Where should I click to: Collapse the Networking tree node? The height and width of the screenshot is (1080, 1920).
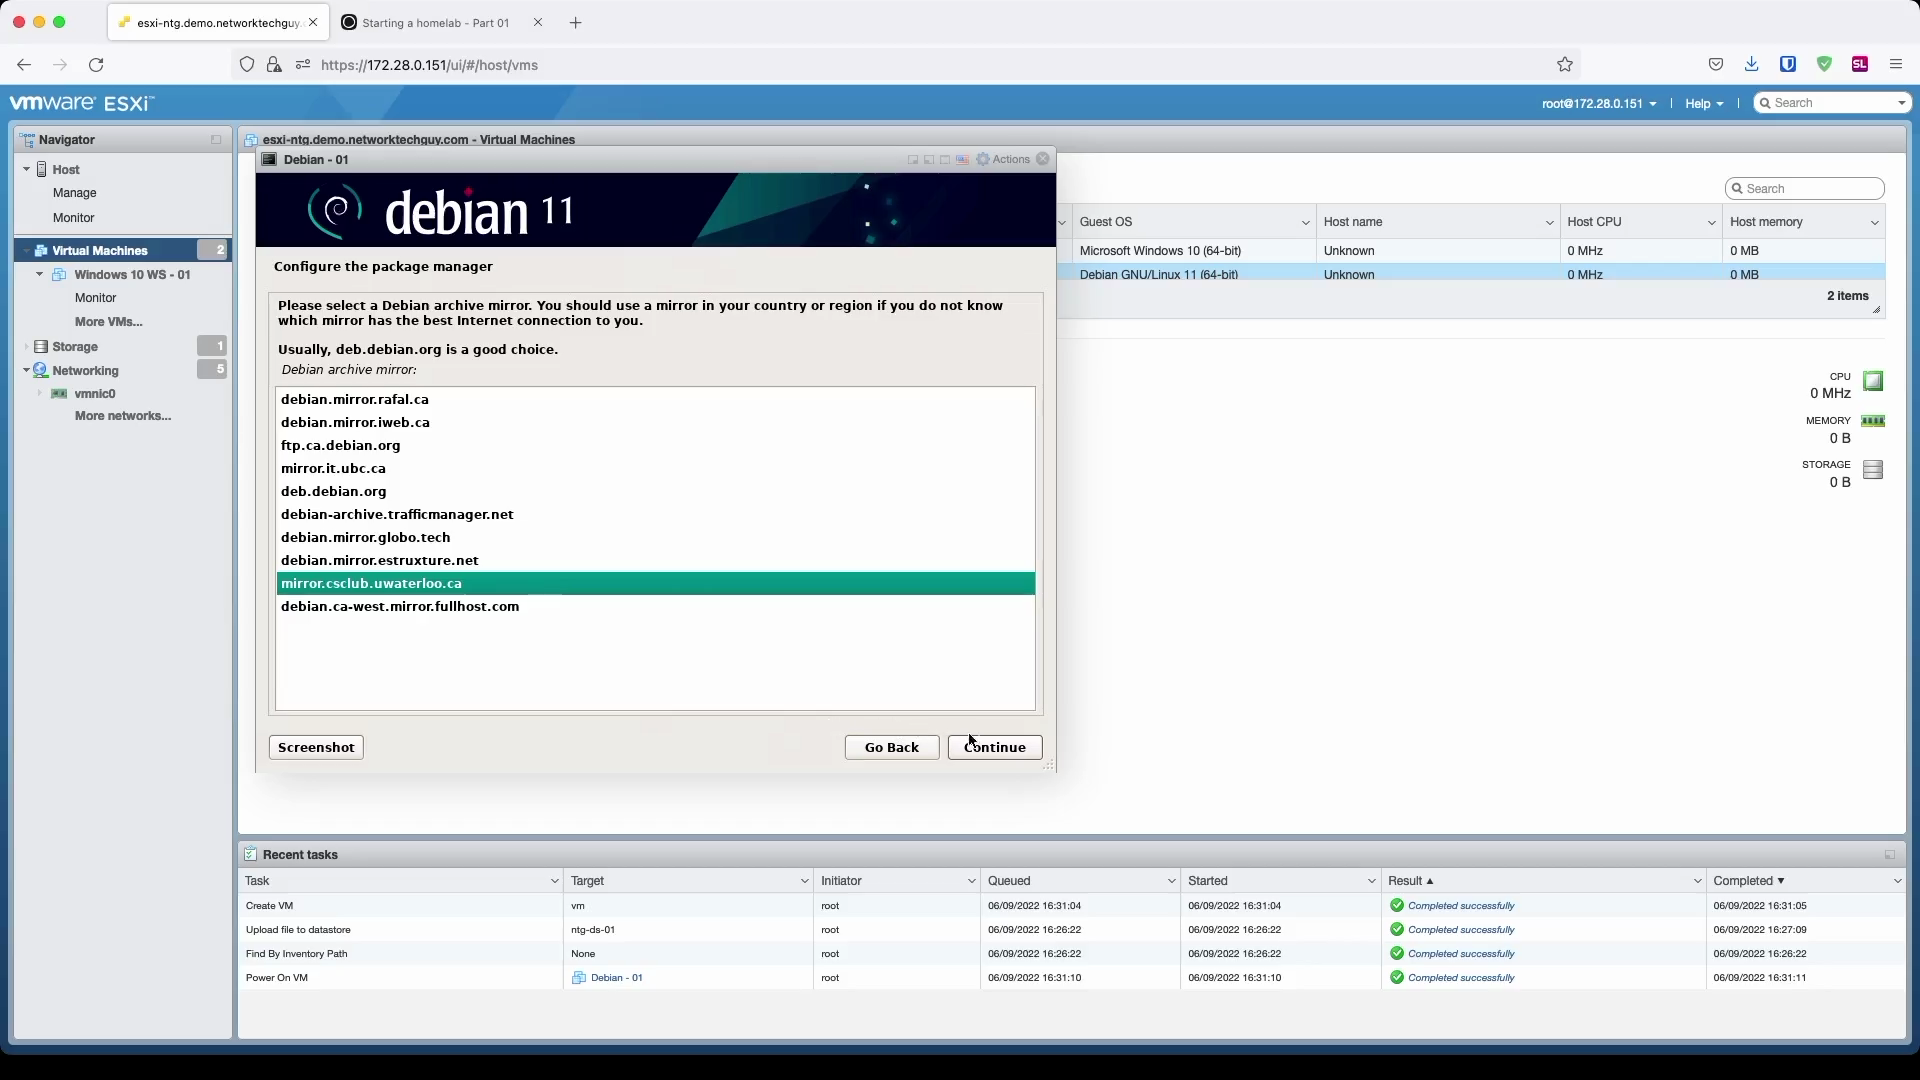pos(26,371)
